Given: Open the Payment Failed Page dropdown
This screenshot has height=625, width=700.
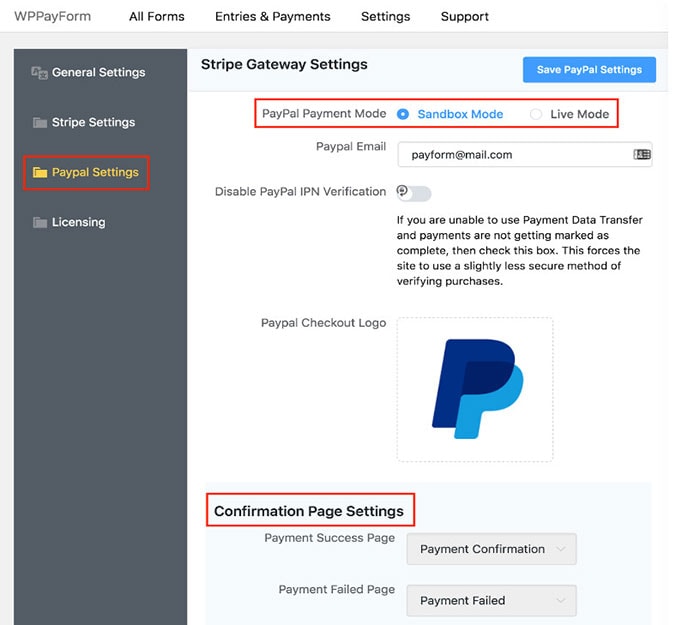Looking at the screenshot, I should click(x=491, y=601).
